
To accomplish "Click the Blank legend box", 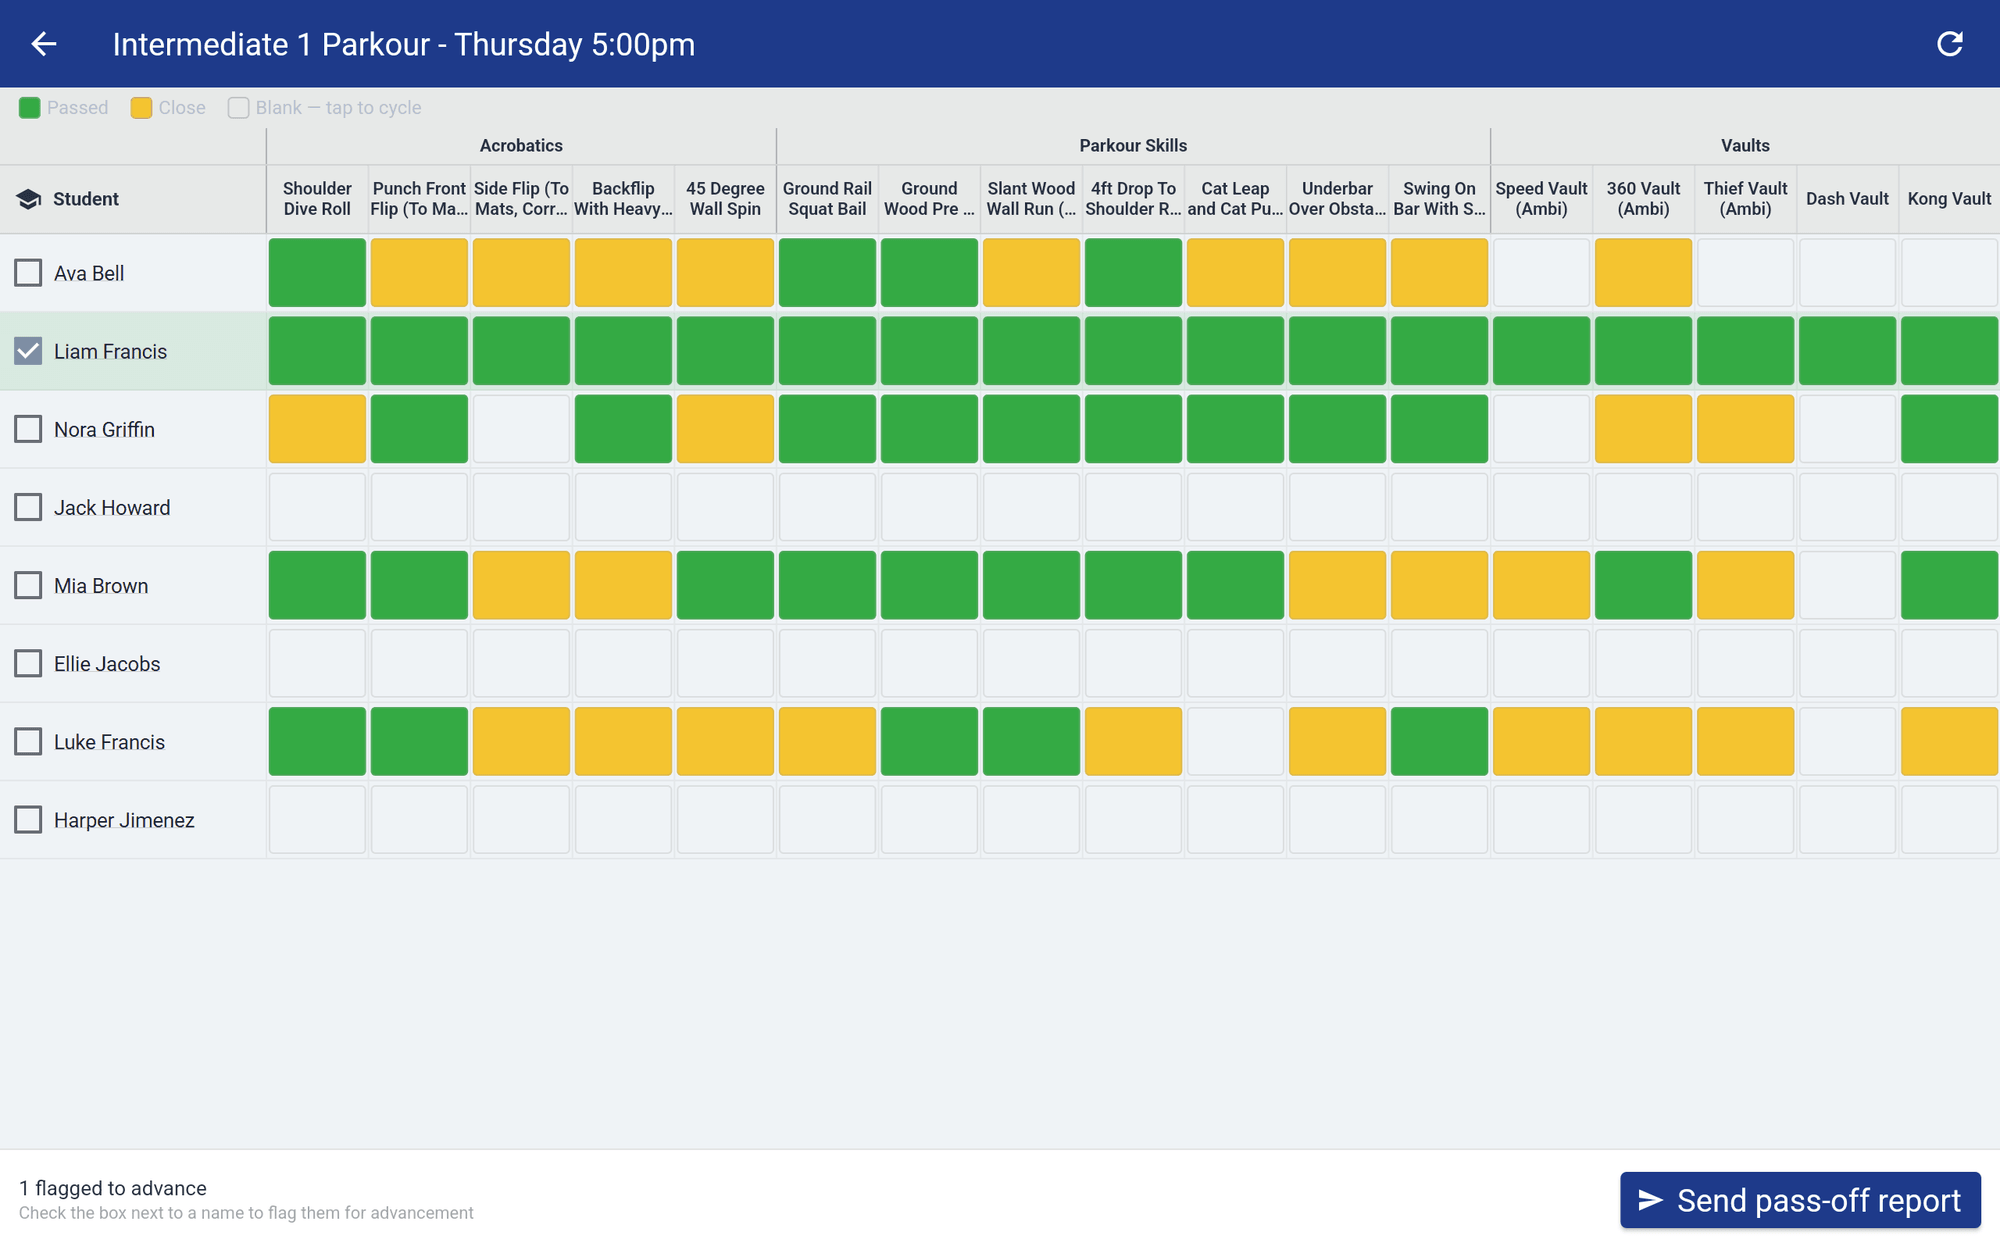I will [x=238, y=108].
